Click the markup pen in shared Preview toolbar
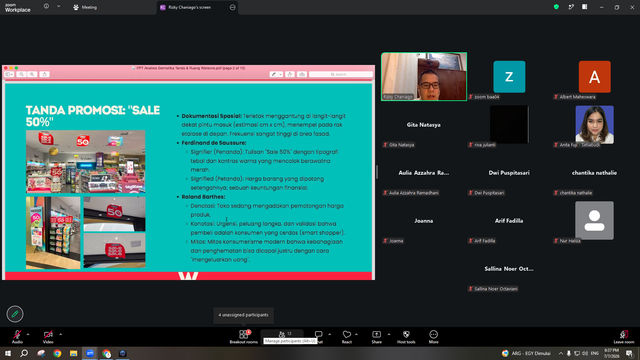 pos(274,74)
